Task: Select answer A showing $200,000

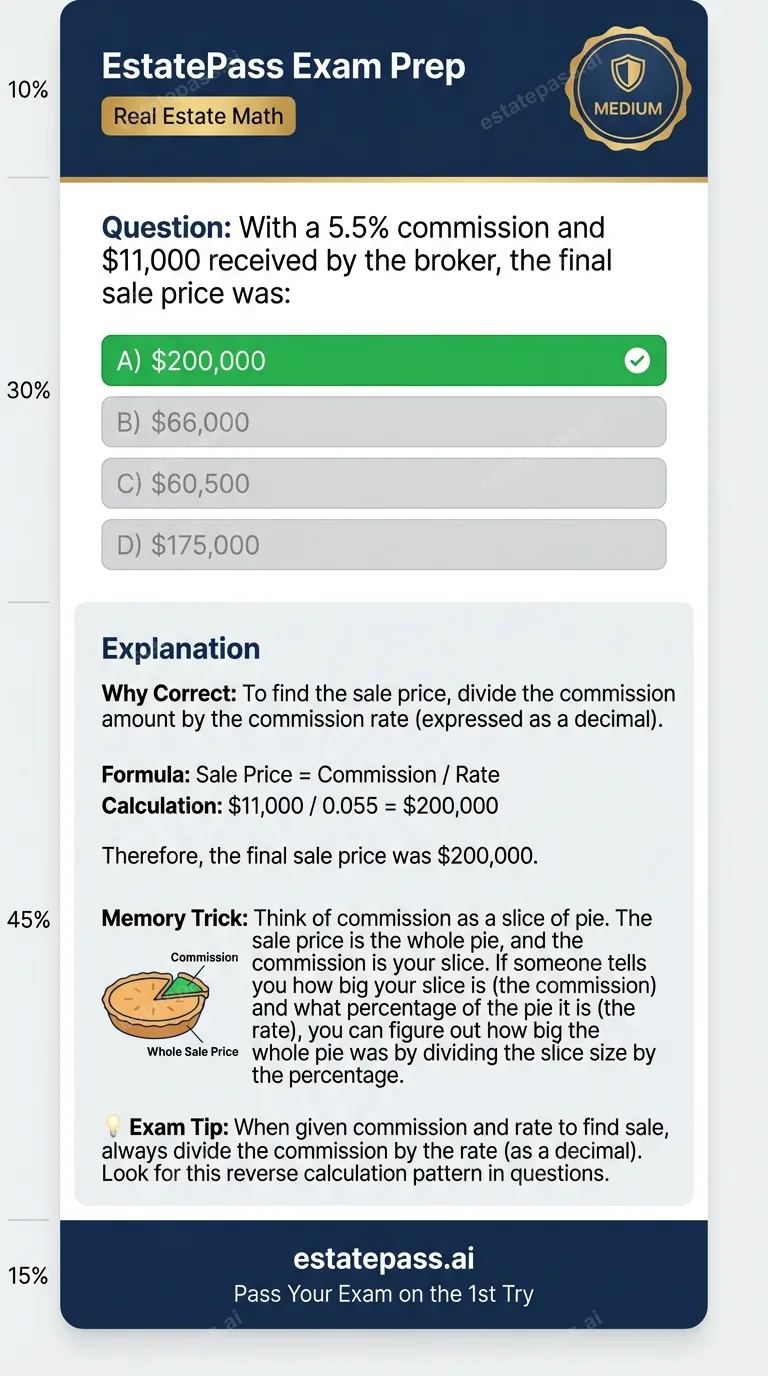Action: tap(383, 360)
